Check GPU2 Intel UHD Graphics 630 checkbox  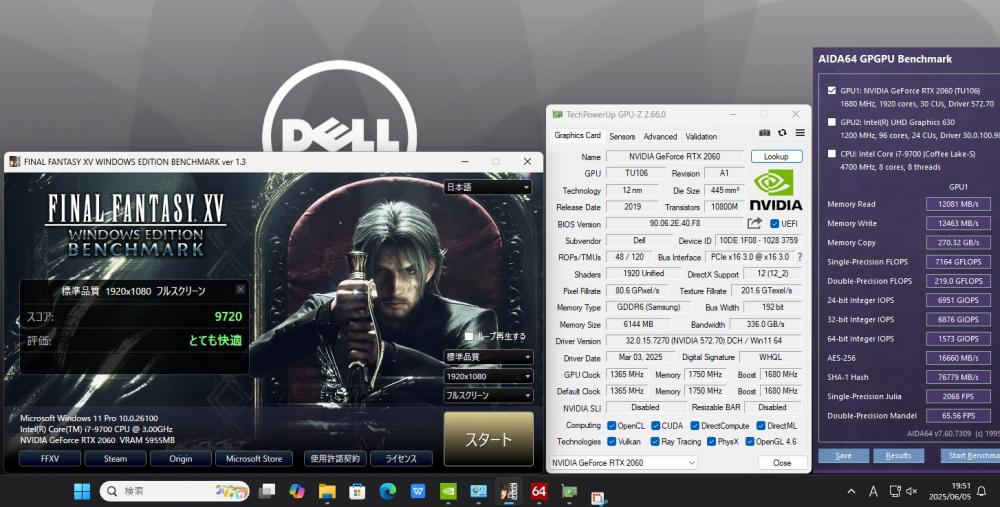coord(832,122)
